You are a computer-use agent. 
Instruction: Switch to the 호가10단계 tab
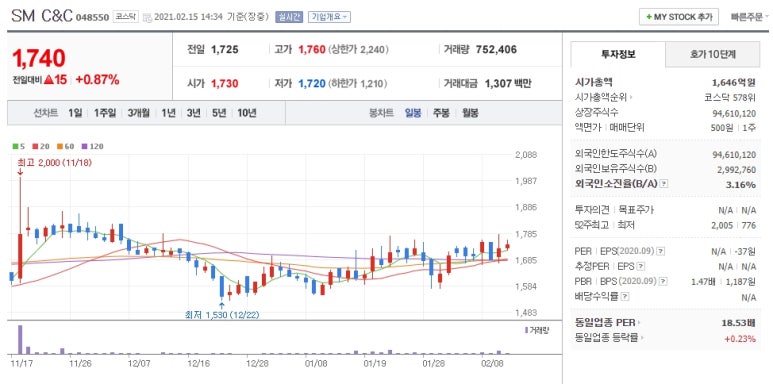[x=712, y=54]
